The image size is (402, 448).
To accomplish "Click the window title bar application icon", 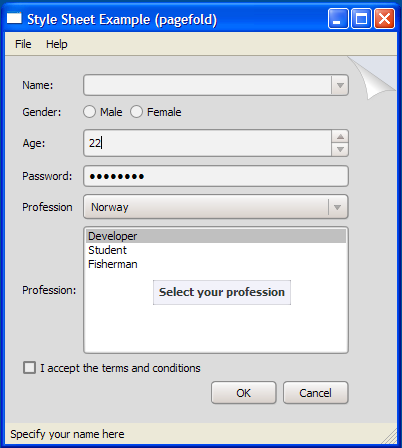I will click(x=14, y=18).
